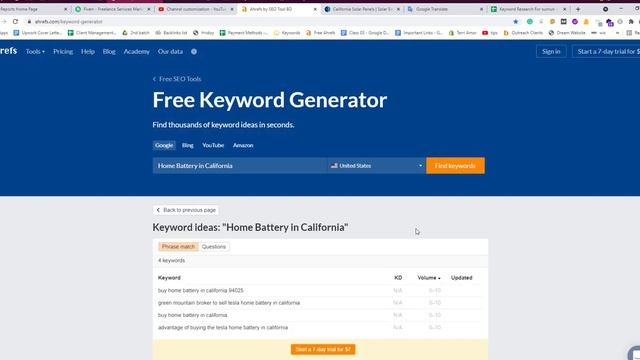Open the Free Ahrefs bookmark
The height and width of the screenshot is (360, 640).
(320, 33)
